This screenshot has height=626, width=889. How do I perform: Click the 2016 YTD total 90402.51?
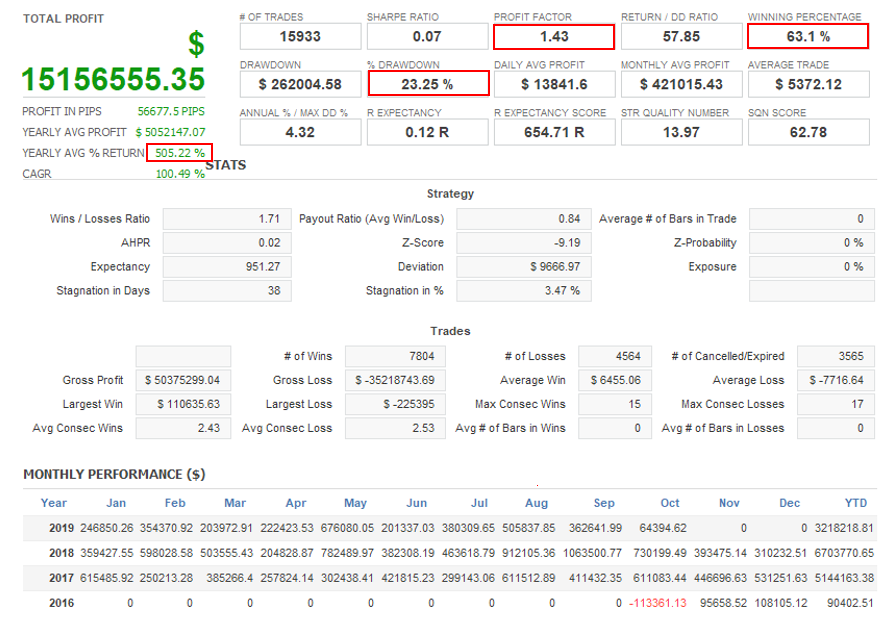click(x=850, y=603)
